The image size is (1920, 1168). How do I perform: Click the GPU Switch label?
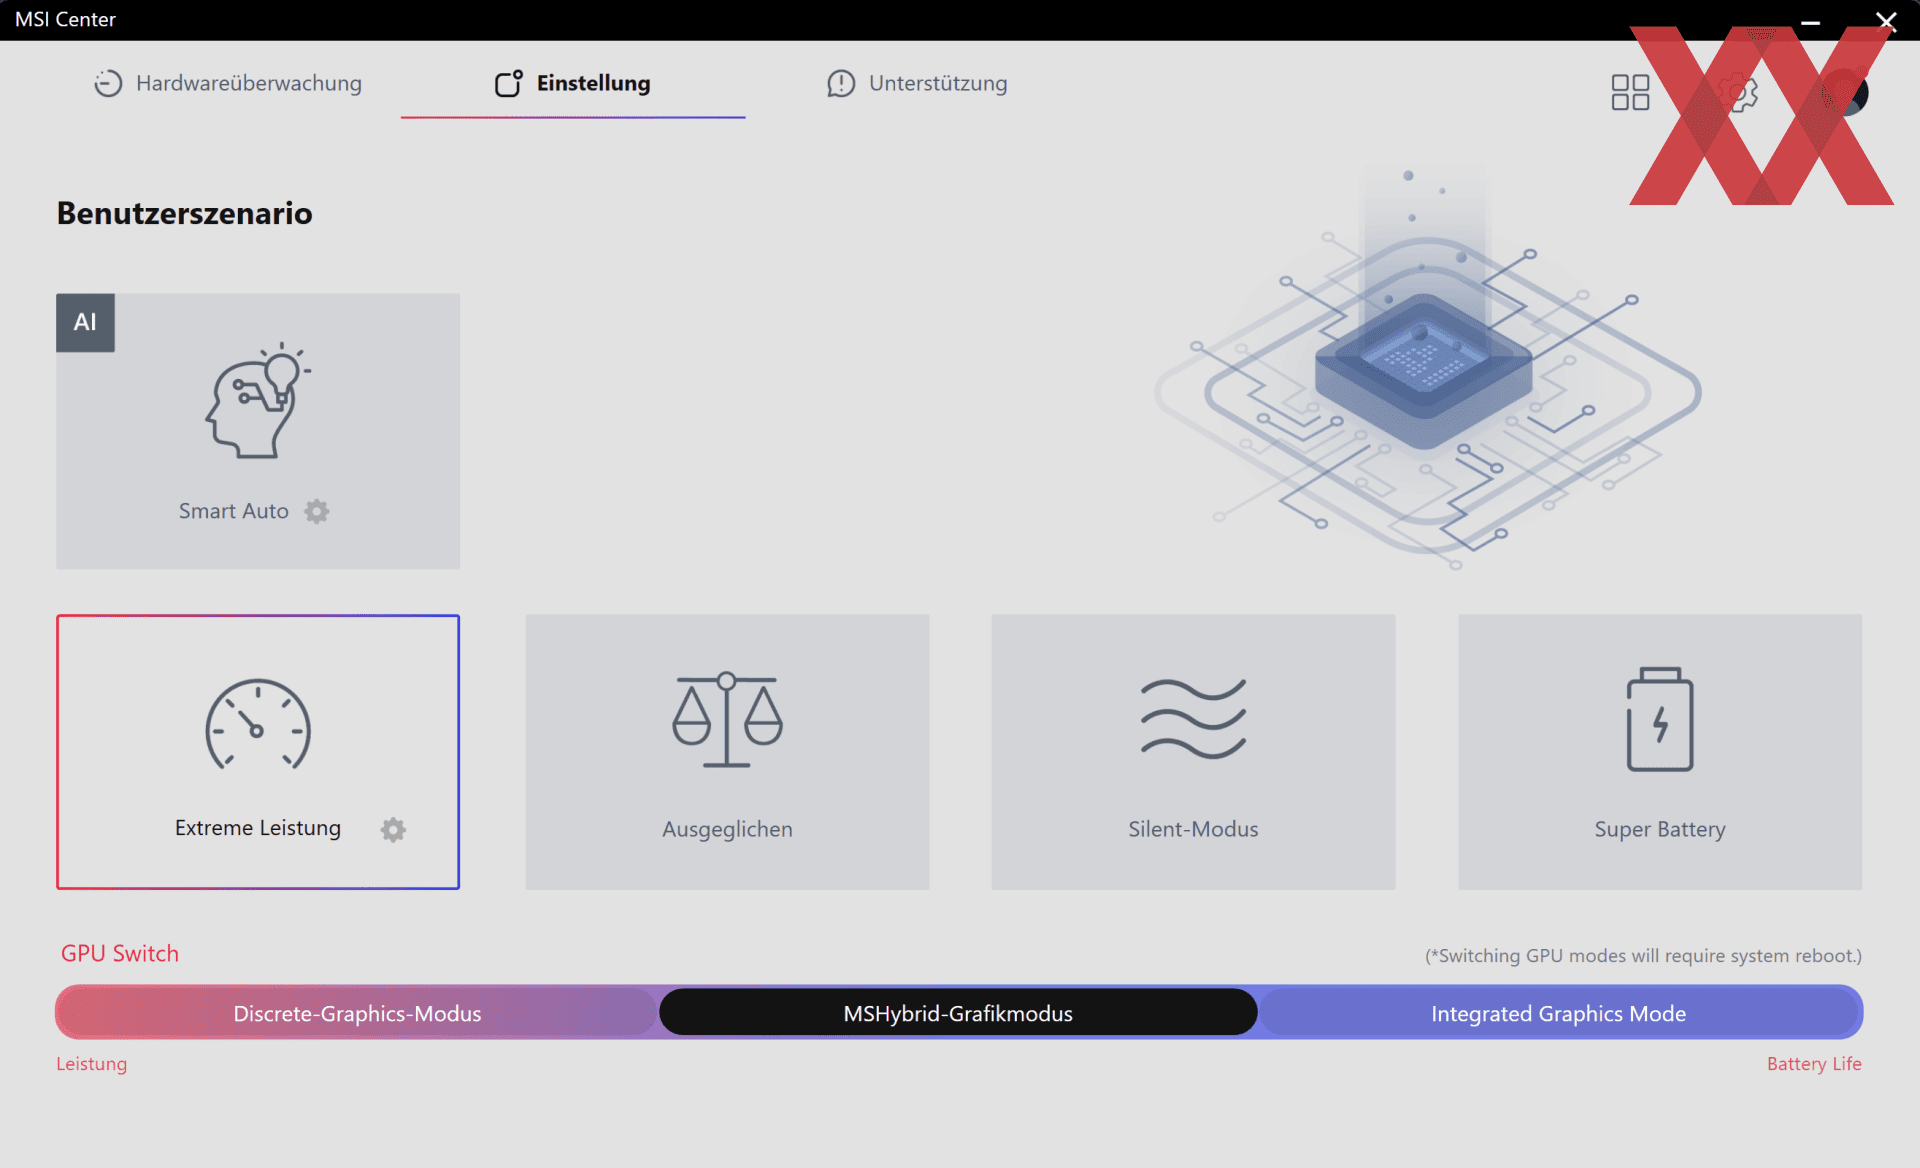click(x=120, y=953)
